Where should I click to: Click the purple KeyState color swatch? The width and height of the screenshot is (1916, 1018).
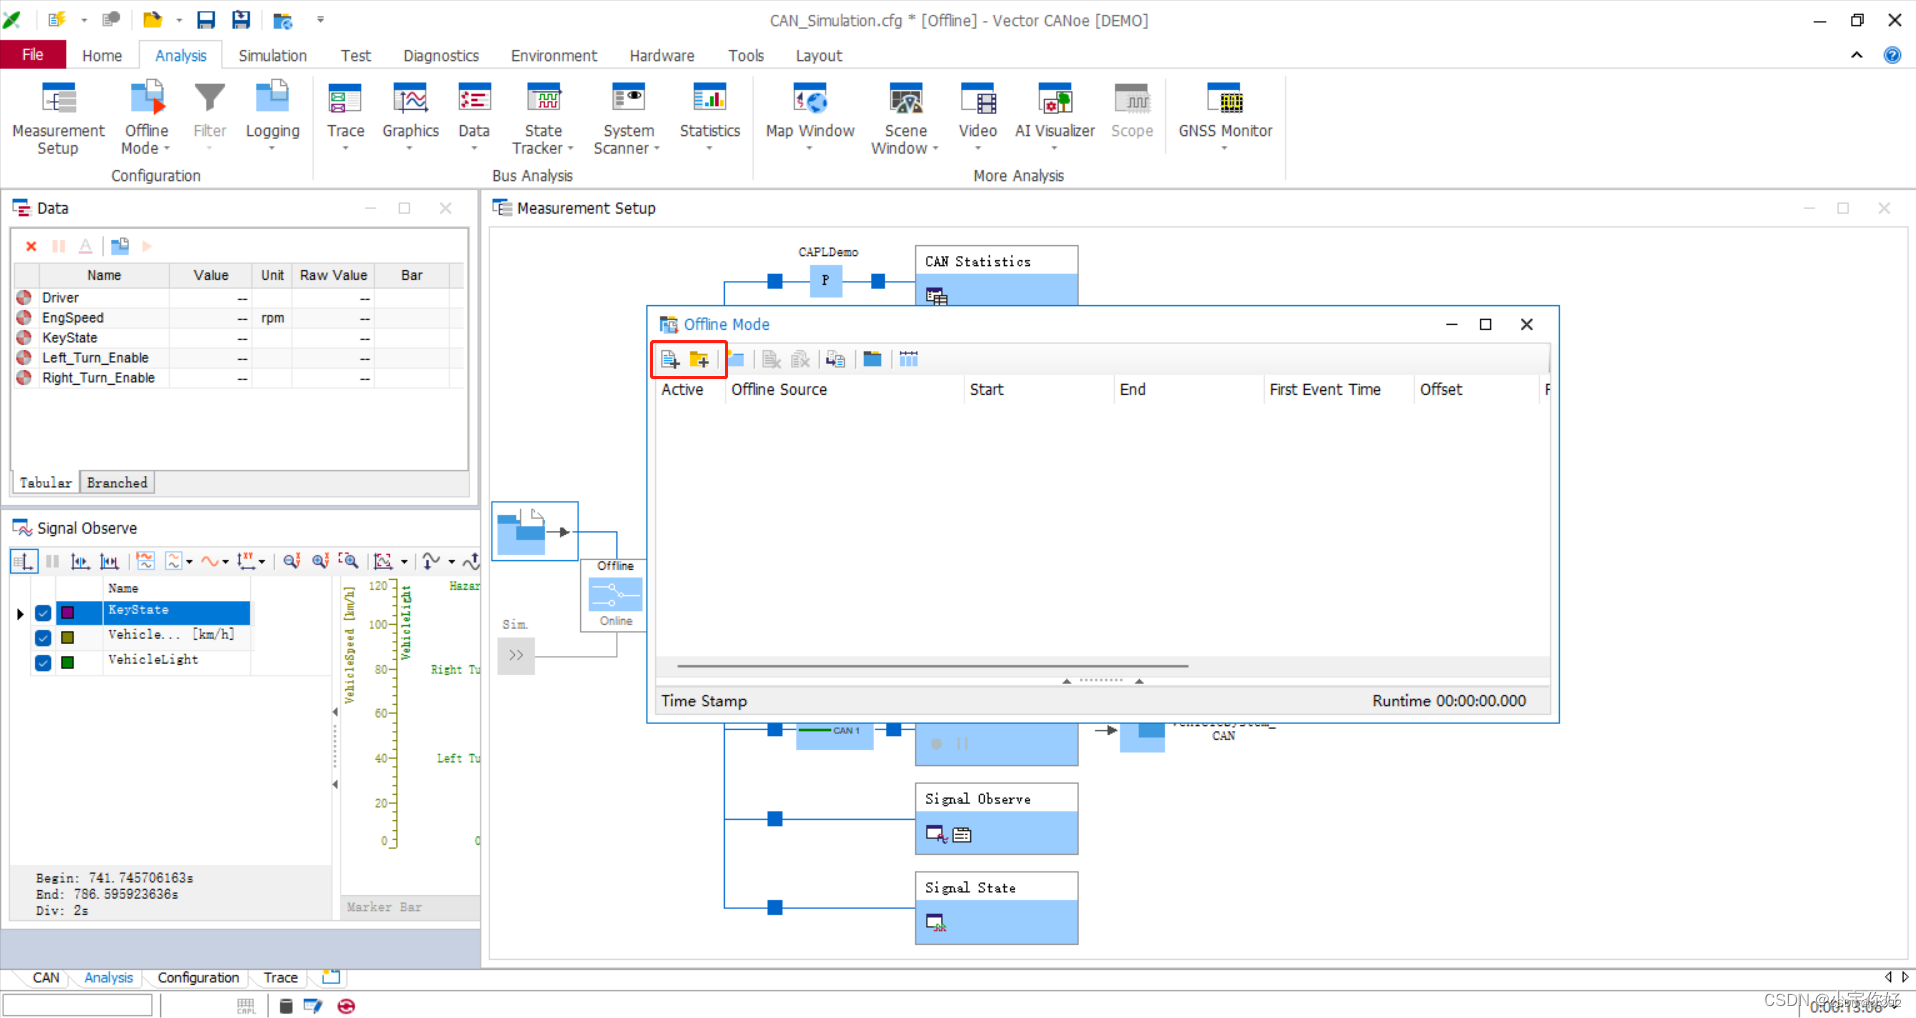[68, 613]
